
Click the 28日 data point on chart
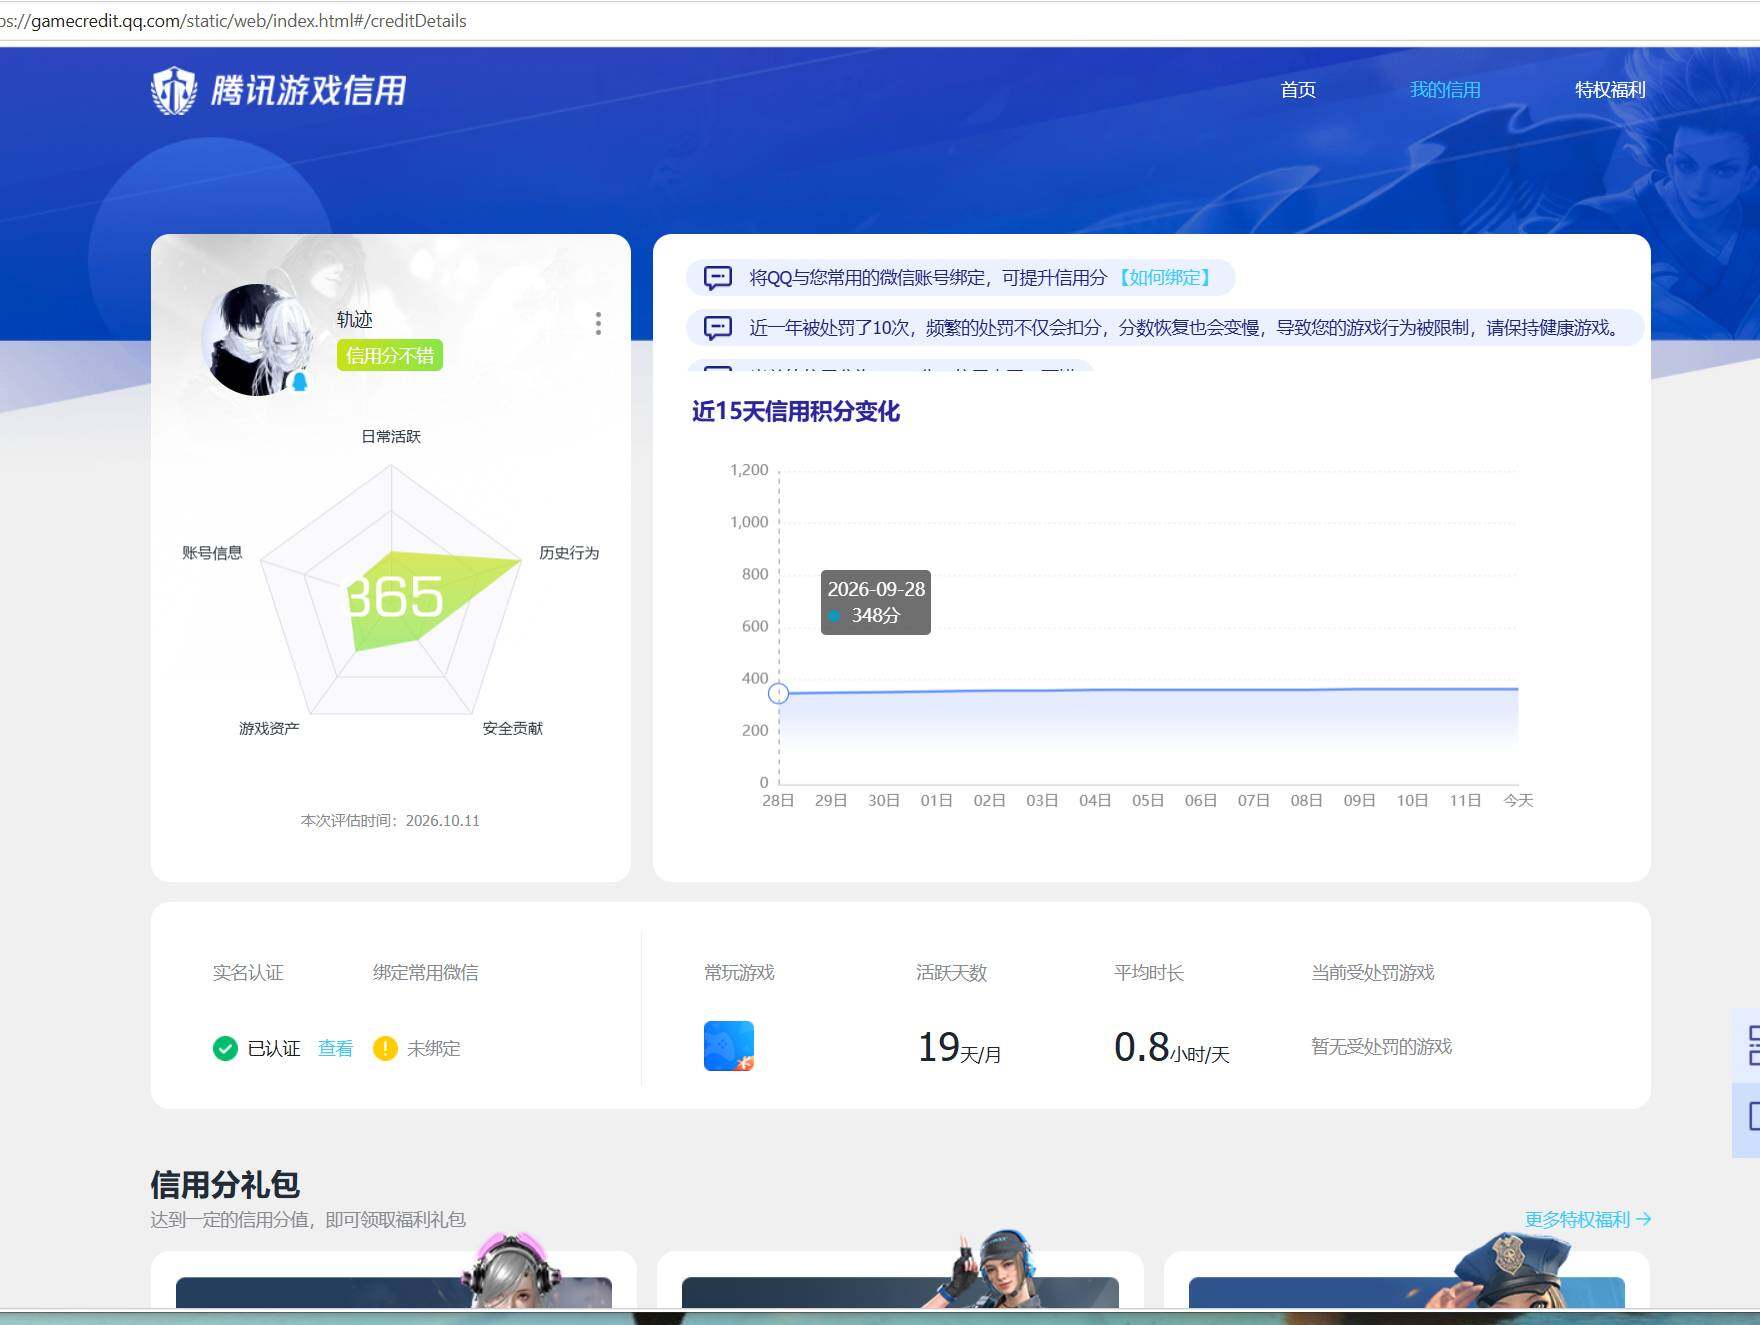pos(779,693)
